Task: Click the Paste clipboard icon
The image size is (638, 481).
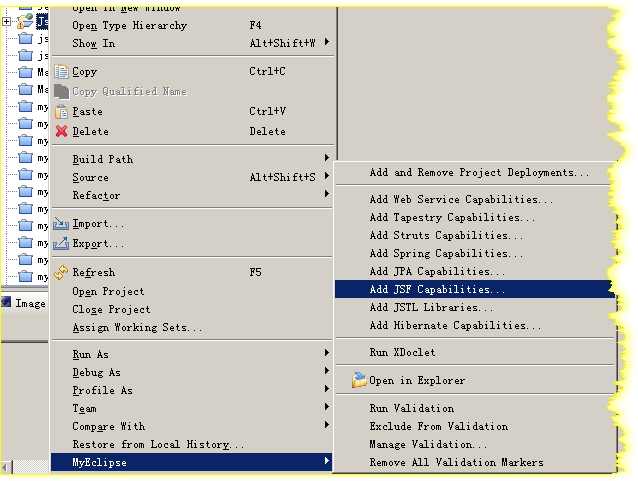Action: pos(61,111)
